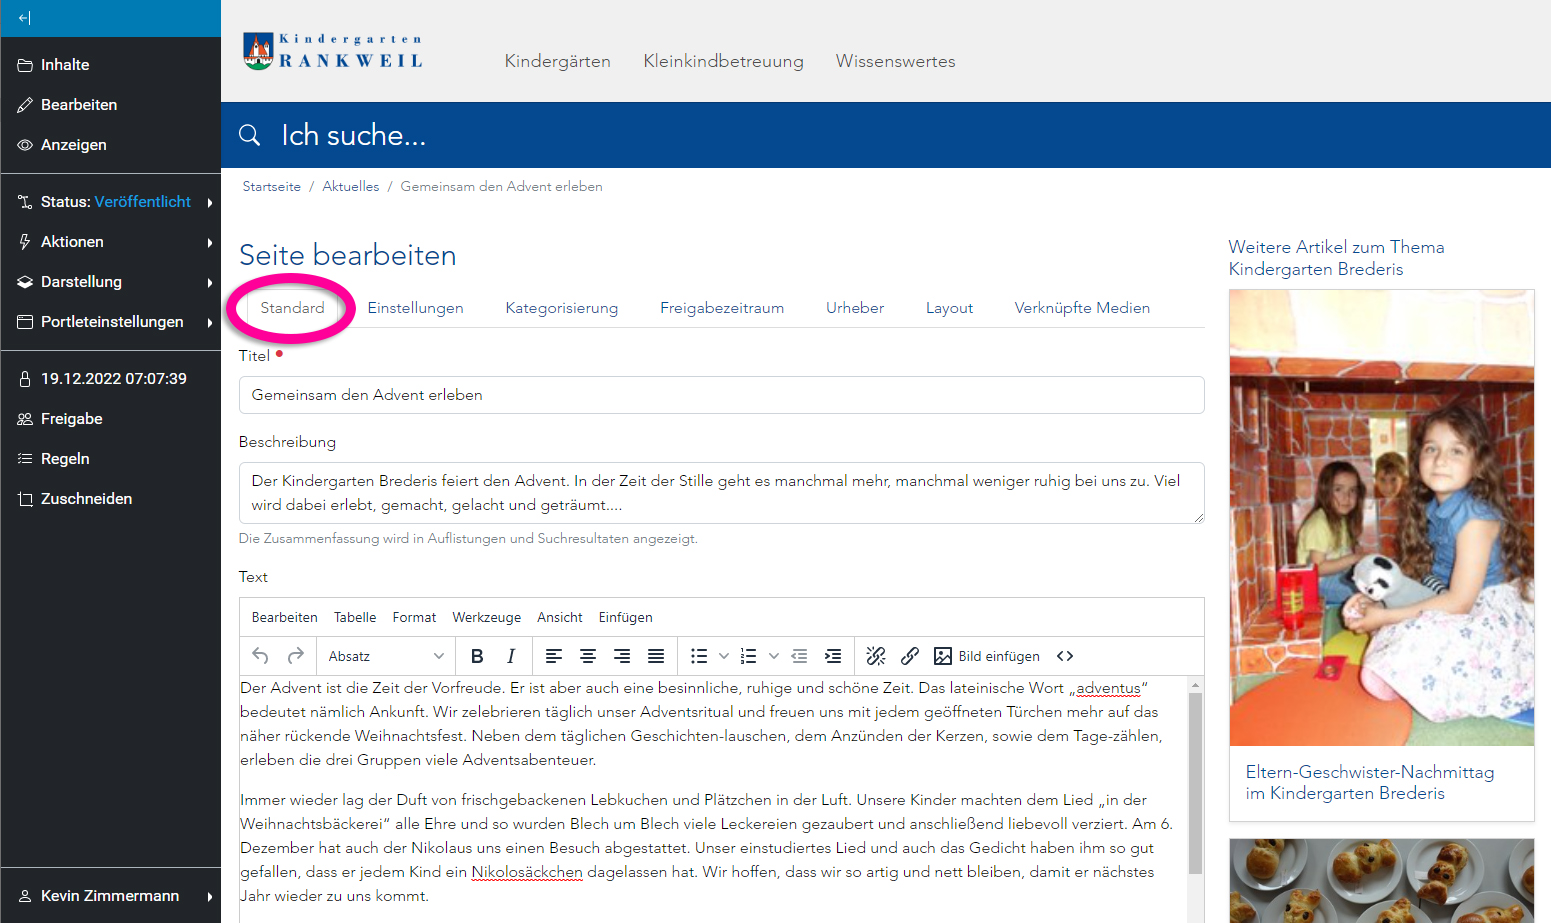Image resolution: width=1551 pixels, height=923 pixels.
Task: Click Bild einfügen button
Action: 987,656
